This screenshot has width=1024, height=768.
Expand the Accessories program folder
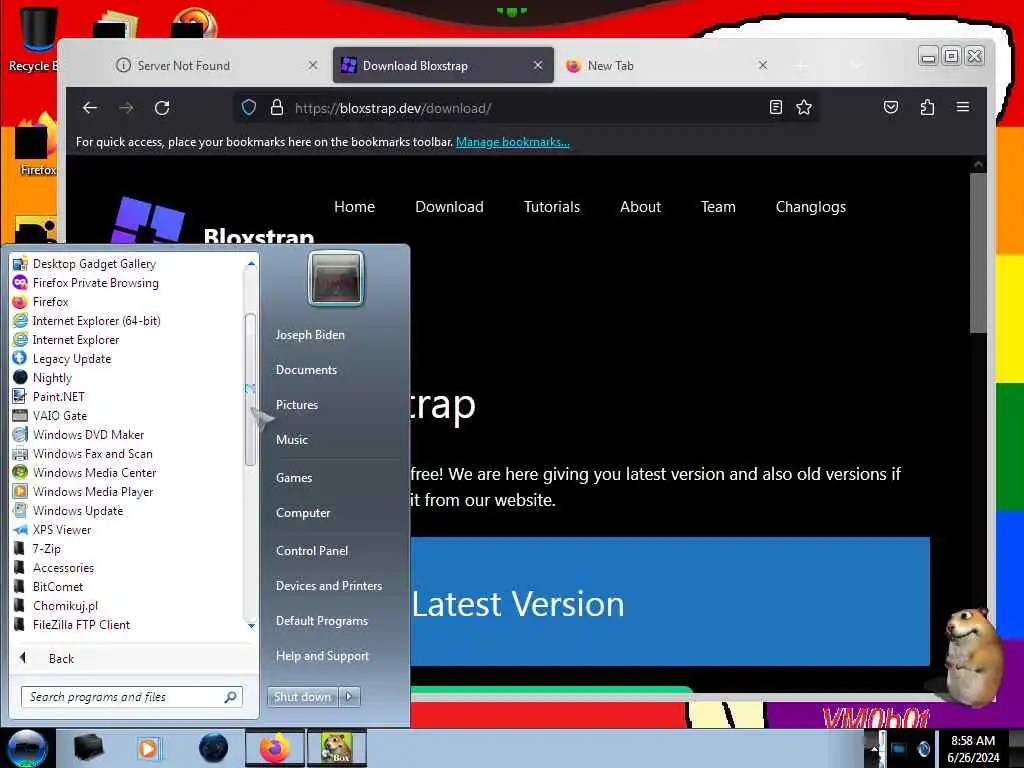point(127,568)
